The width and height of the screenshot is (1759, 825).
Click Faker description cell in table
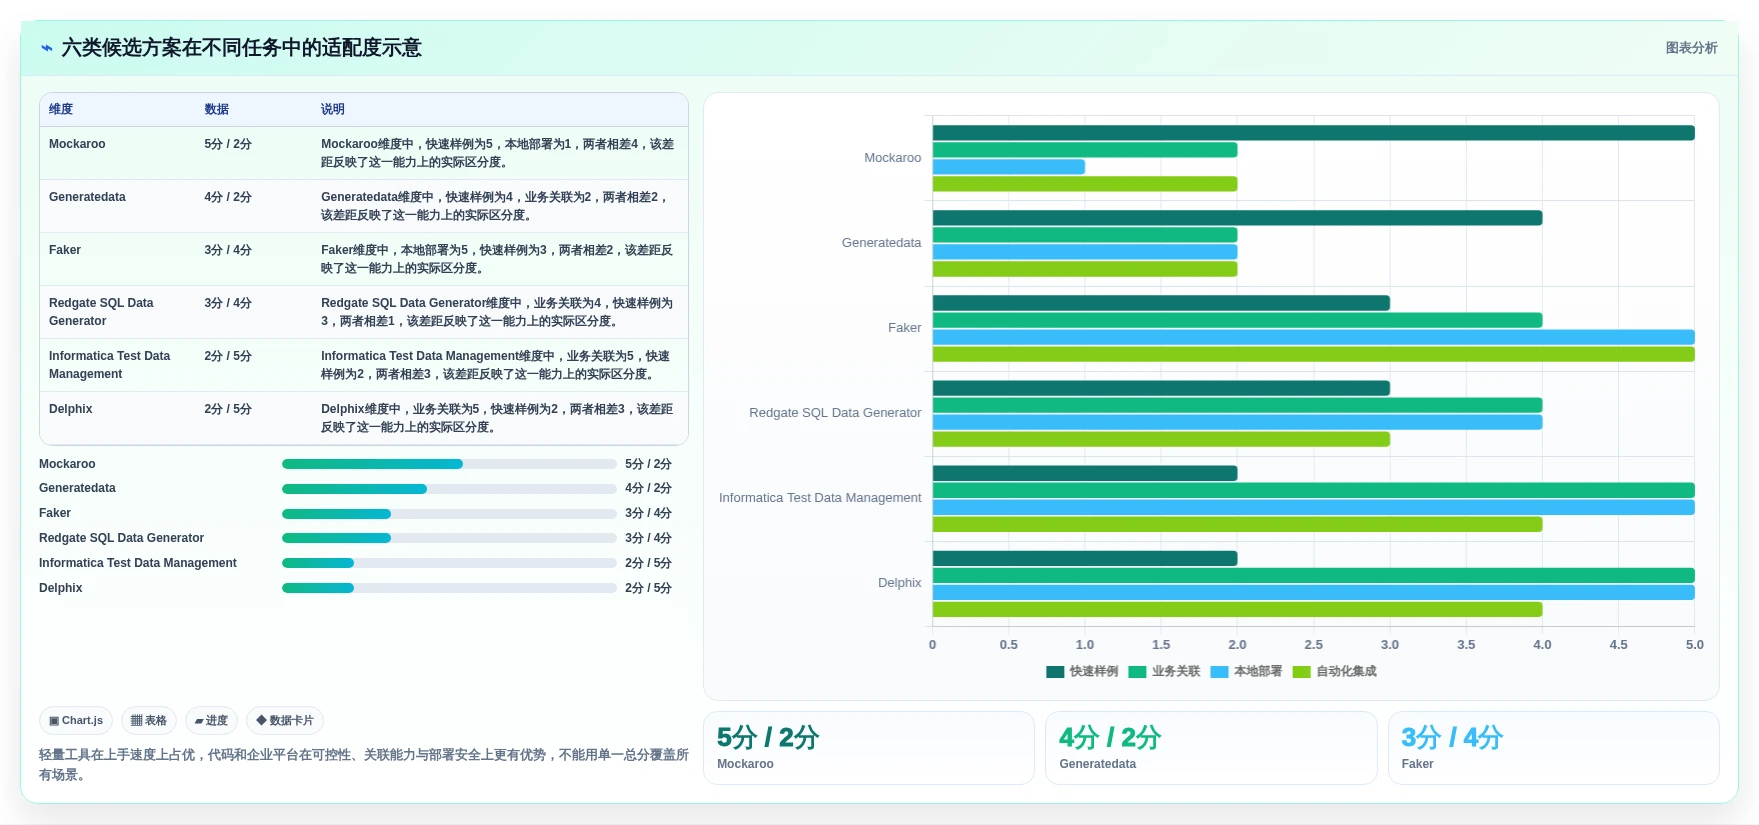pos(498,259)
